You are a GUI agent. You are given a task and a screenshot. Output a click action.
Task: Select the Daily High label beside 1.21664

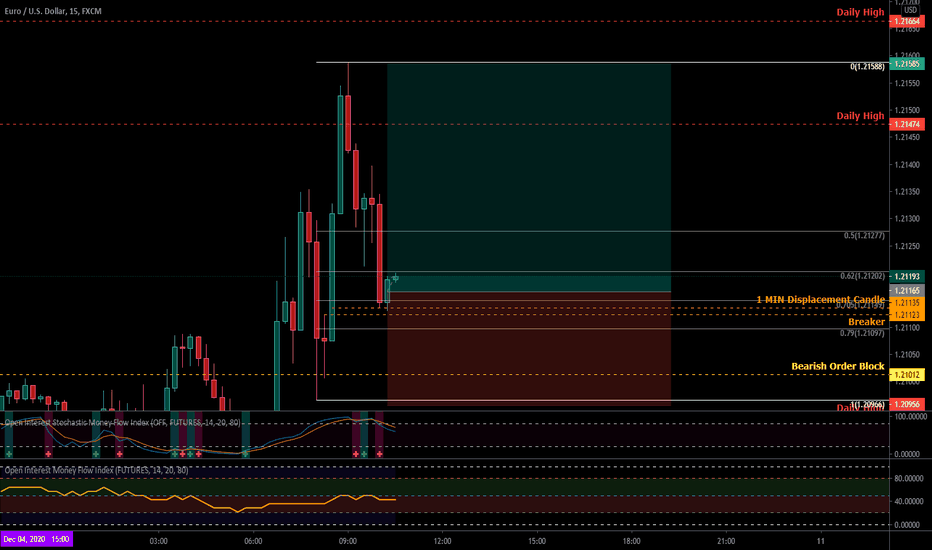(860, 12)
